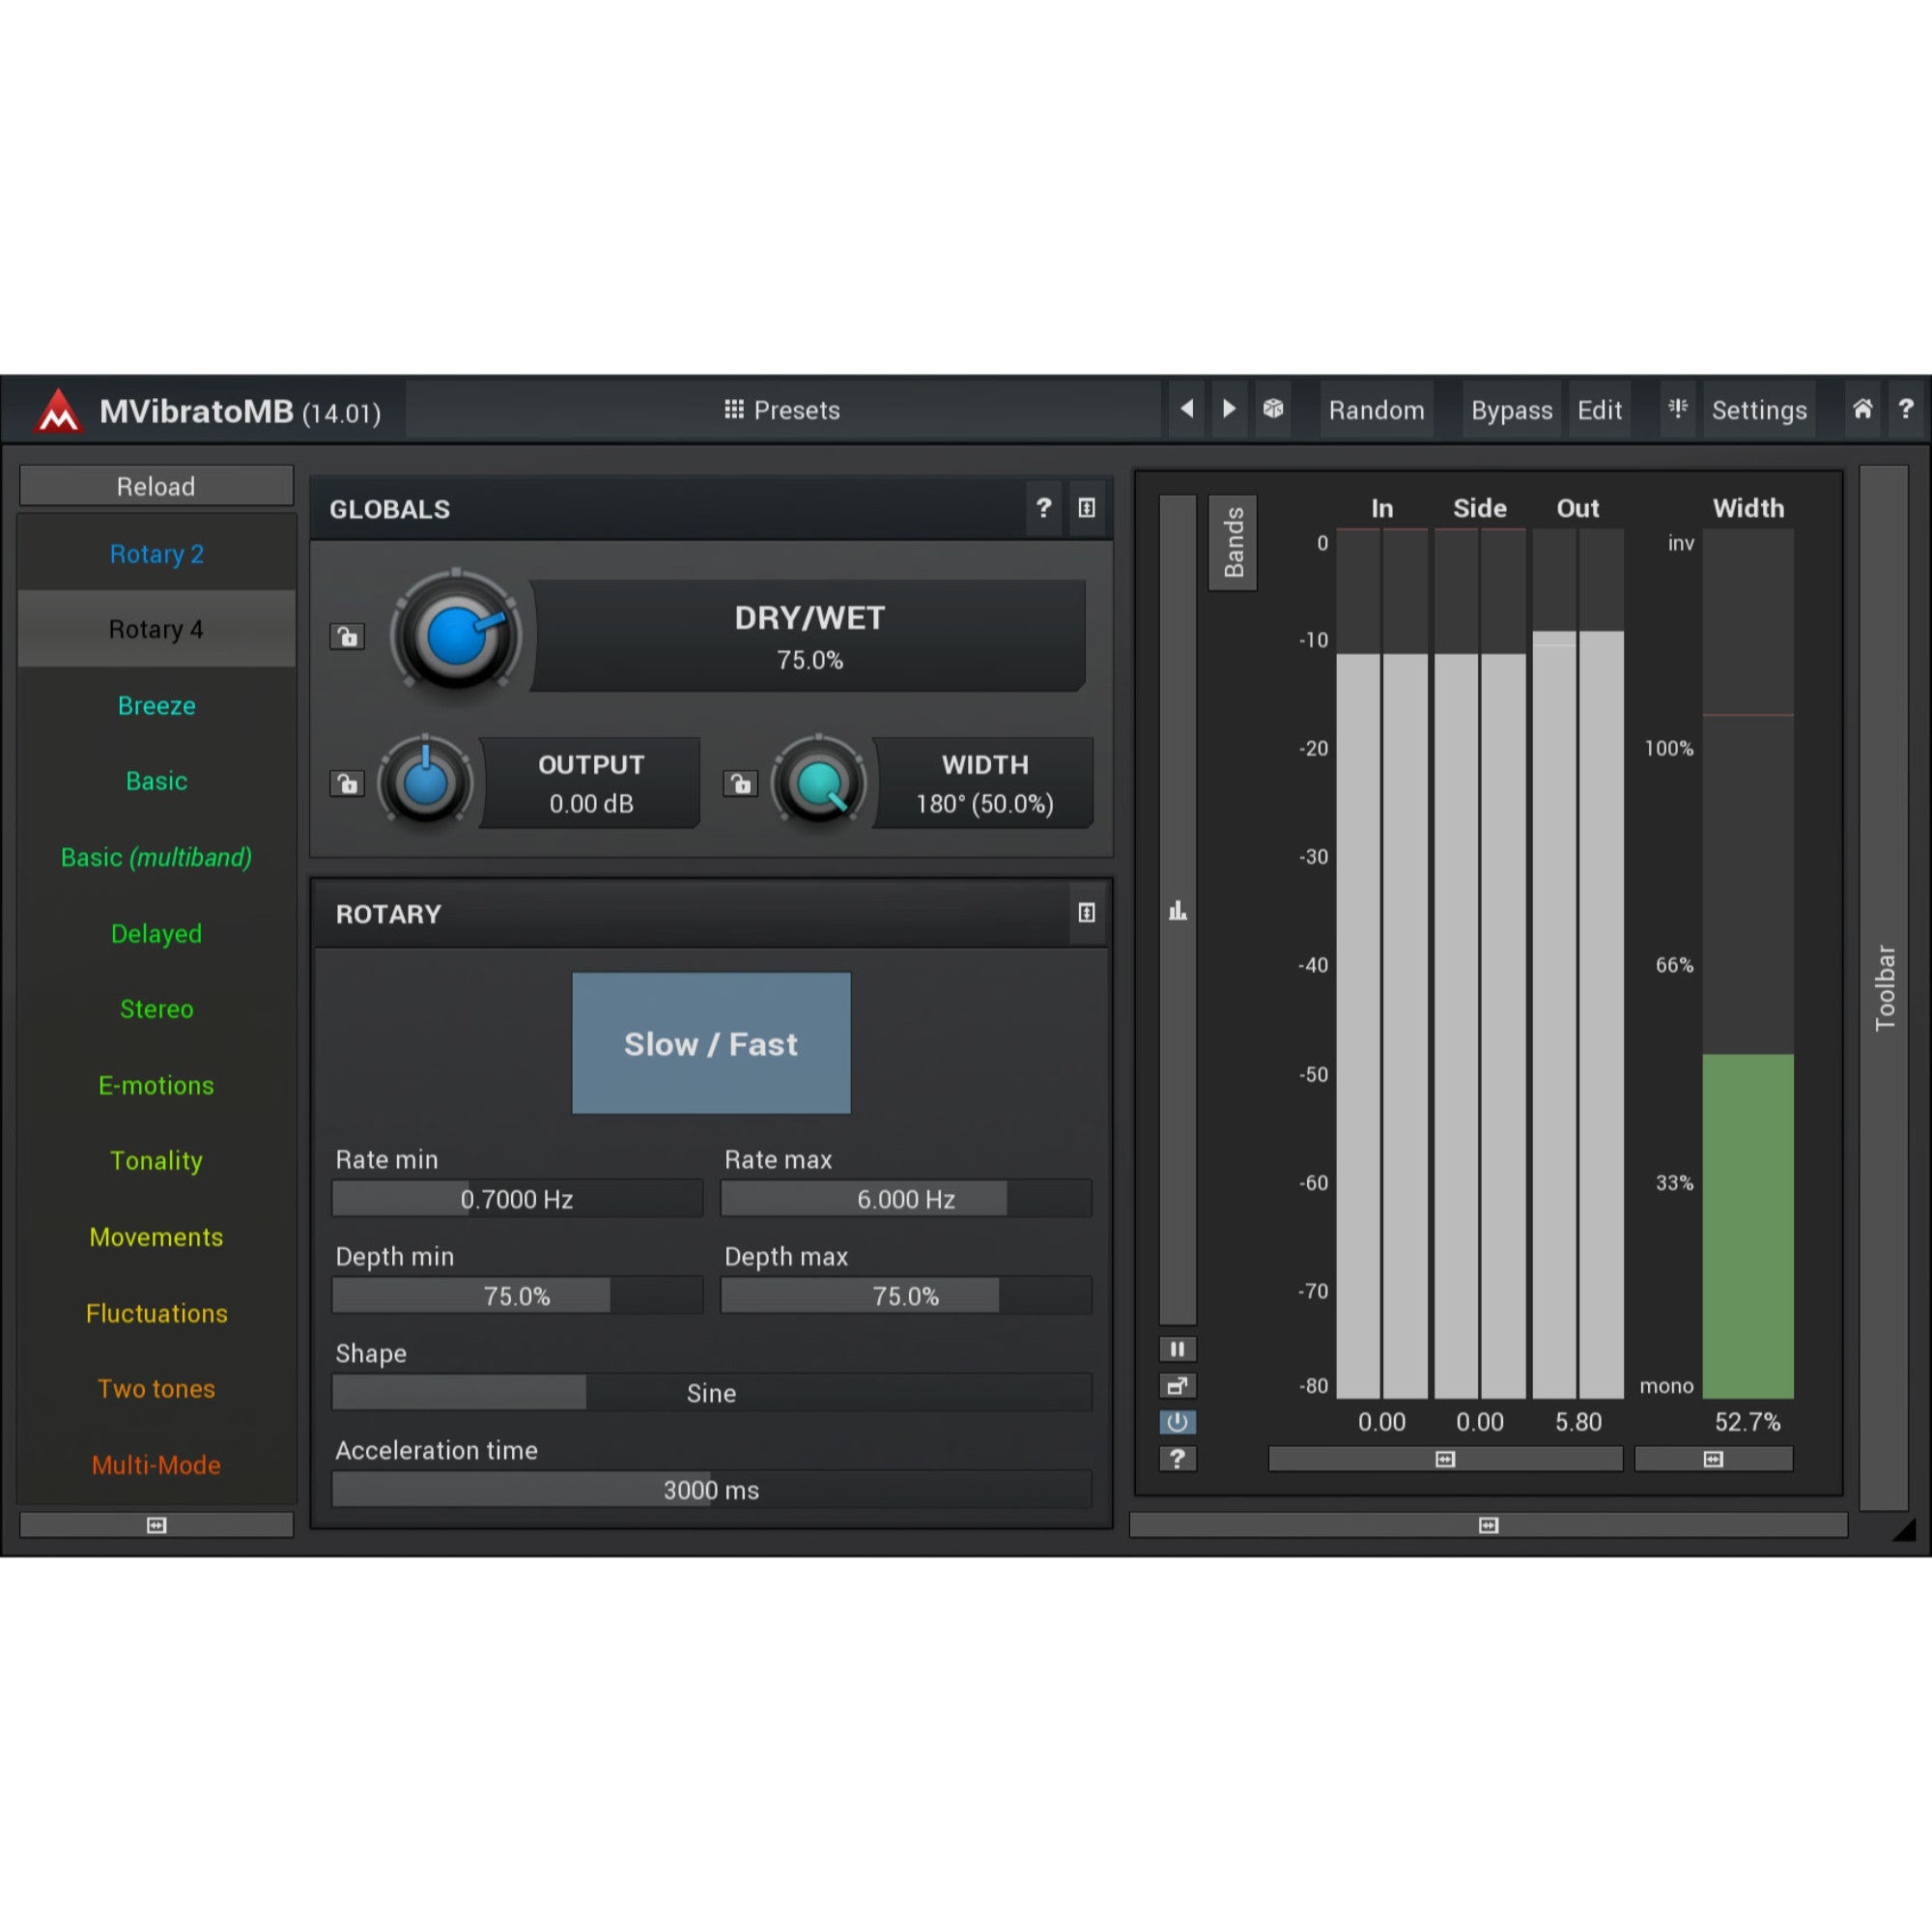1932x1932 pixels.
Task: Select the Basic preset
Action: point(156,781)
